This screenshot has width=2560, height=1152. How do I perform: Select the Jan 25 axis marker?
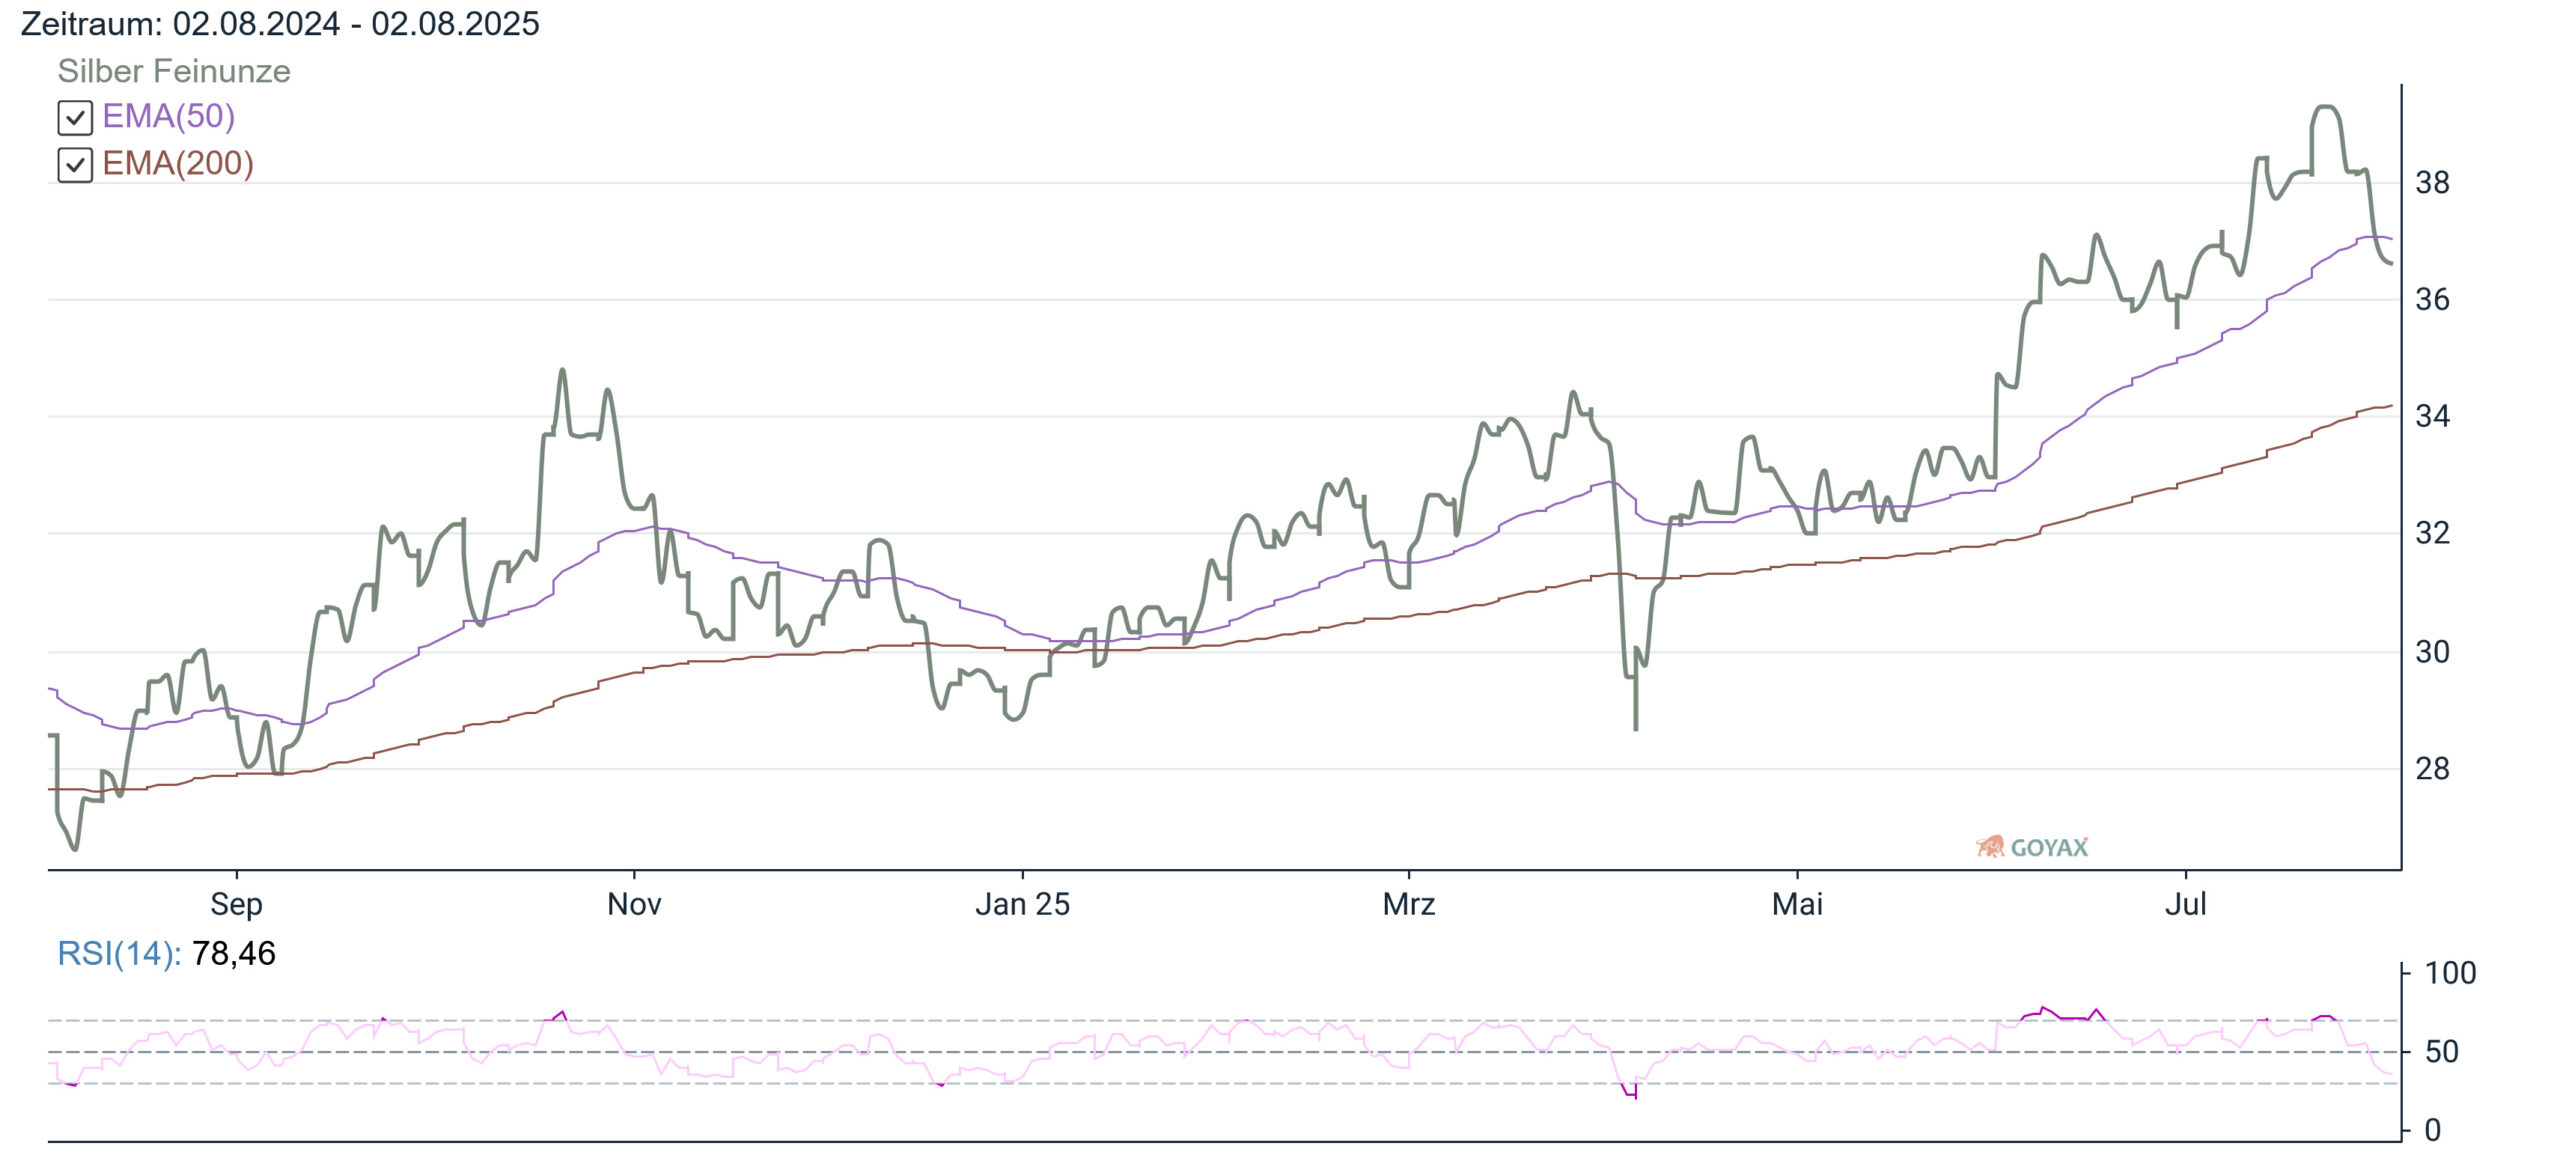pyautogui.click(x=1022, y=904)
